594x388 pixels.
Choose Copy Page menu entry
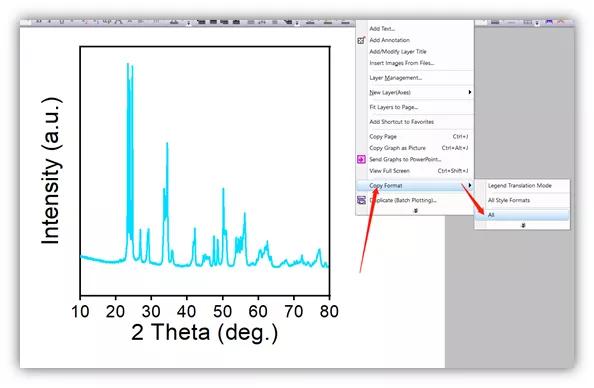(x=383, y=136)
